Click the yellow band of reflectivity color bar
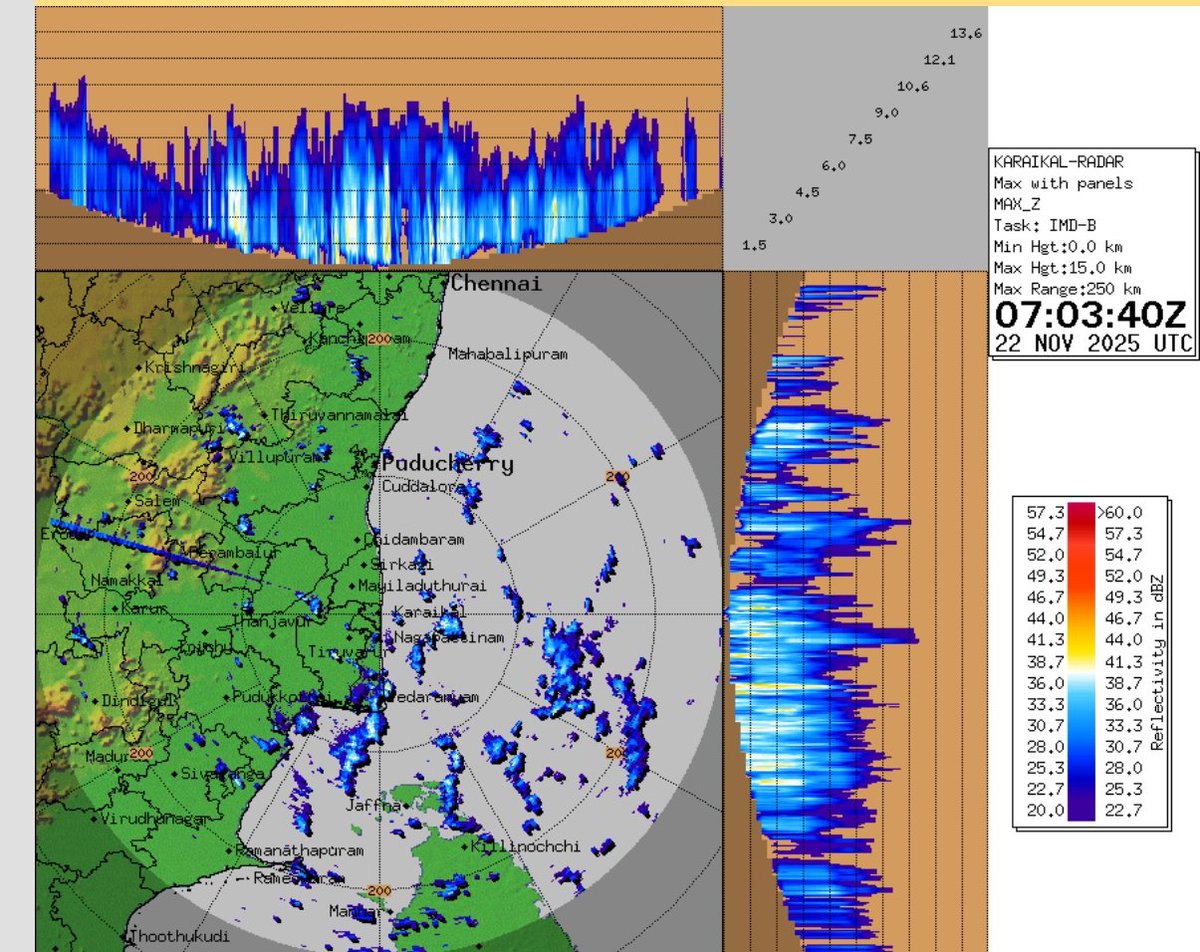Screen dimensions: 1200x952 coord(1082,650)
